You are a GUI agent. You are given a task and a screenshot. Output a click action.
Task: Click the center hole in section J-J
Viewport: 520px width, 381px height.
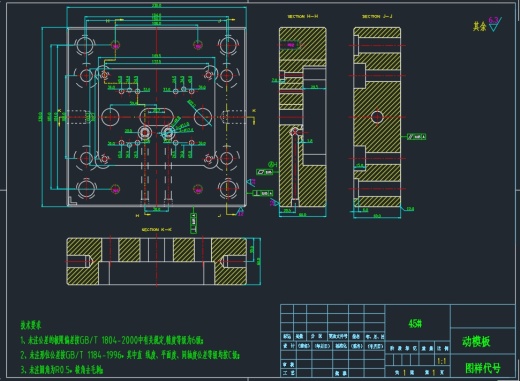(x=377, y=117)
